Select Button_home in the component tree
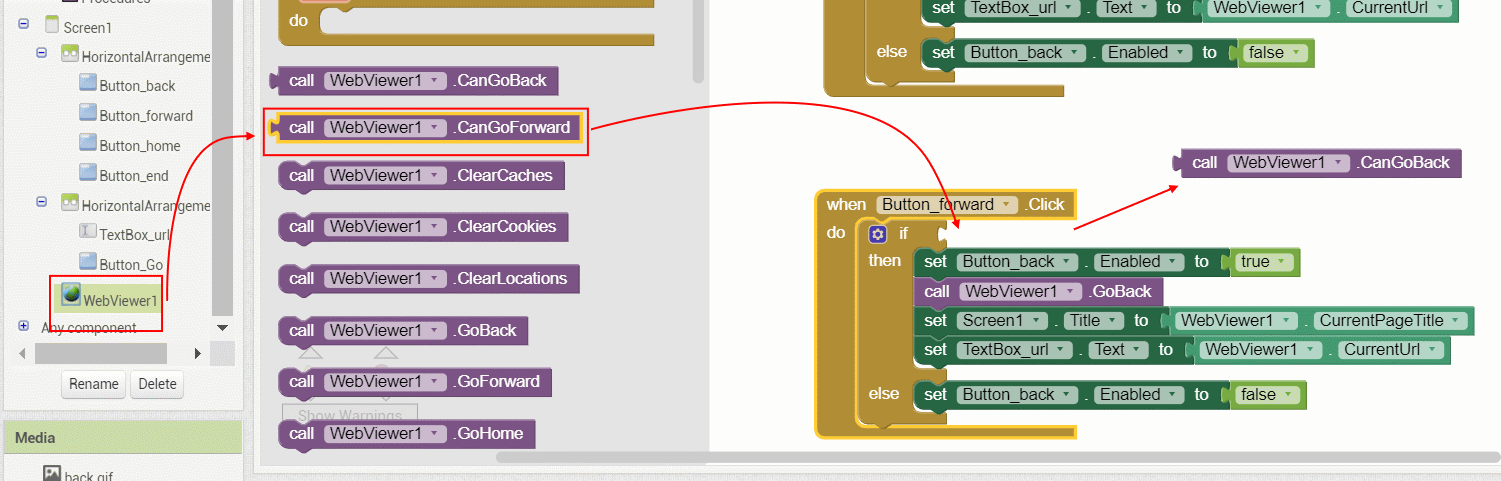Image resolution: width=1501 pixels, height=481 pixels. [140, 146]
